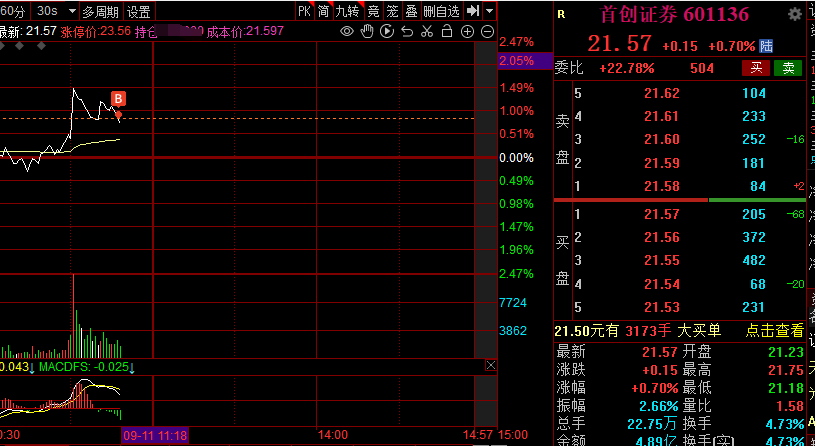Click the bid-ask ratio red-green bar
This screenshot has width=815, height=446.
[x=680, y=200]
